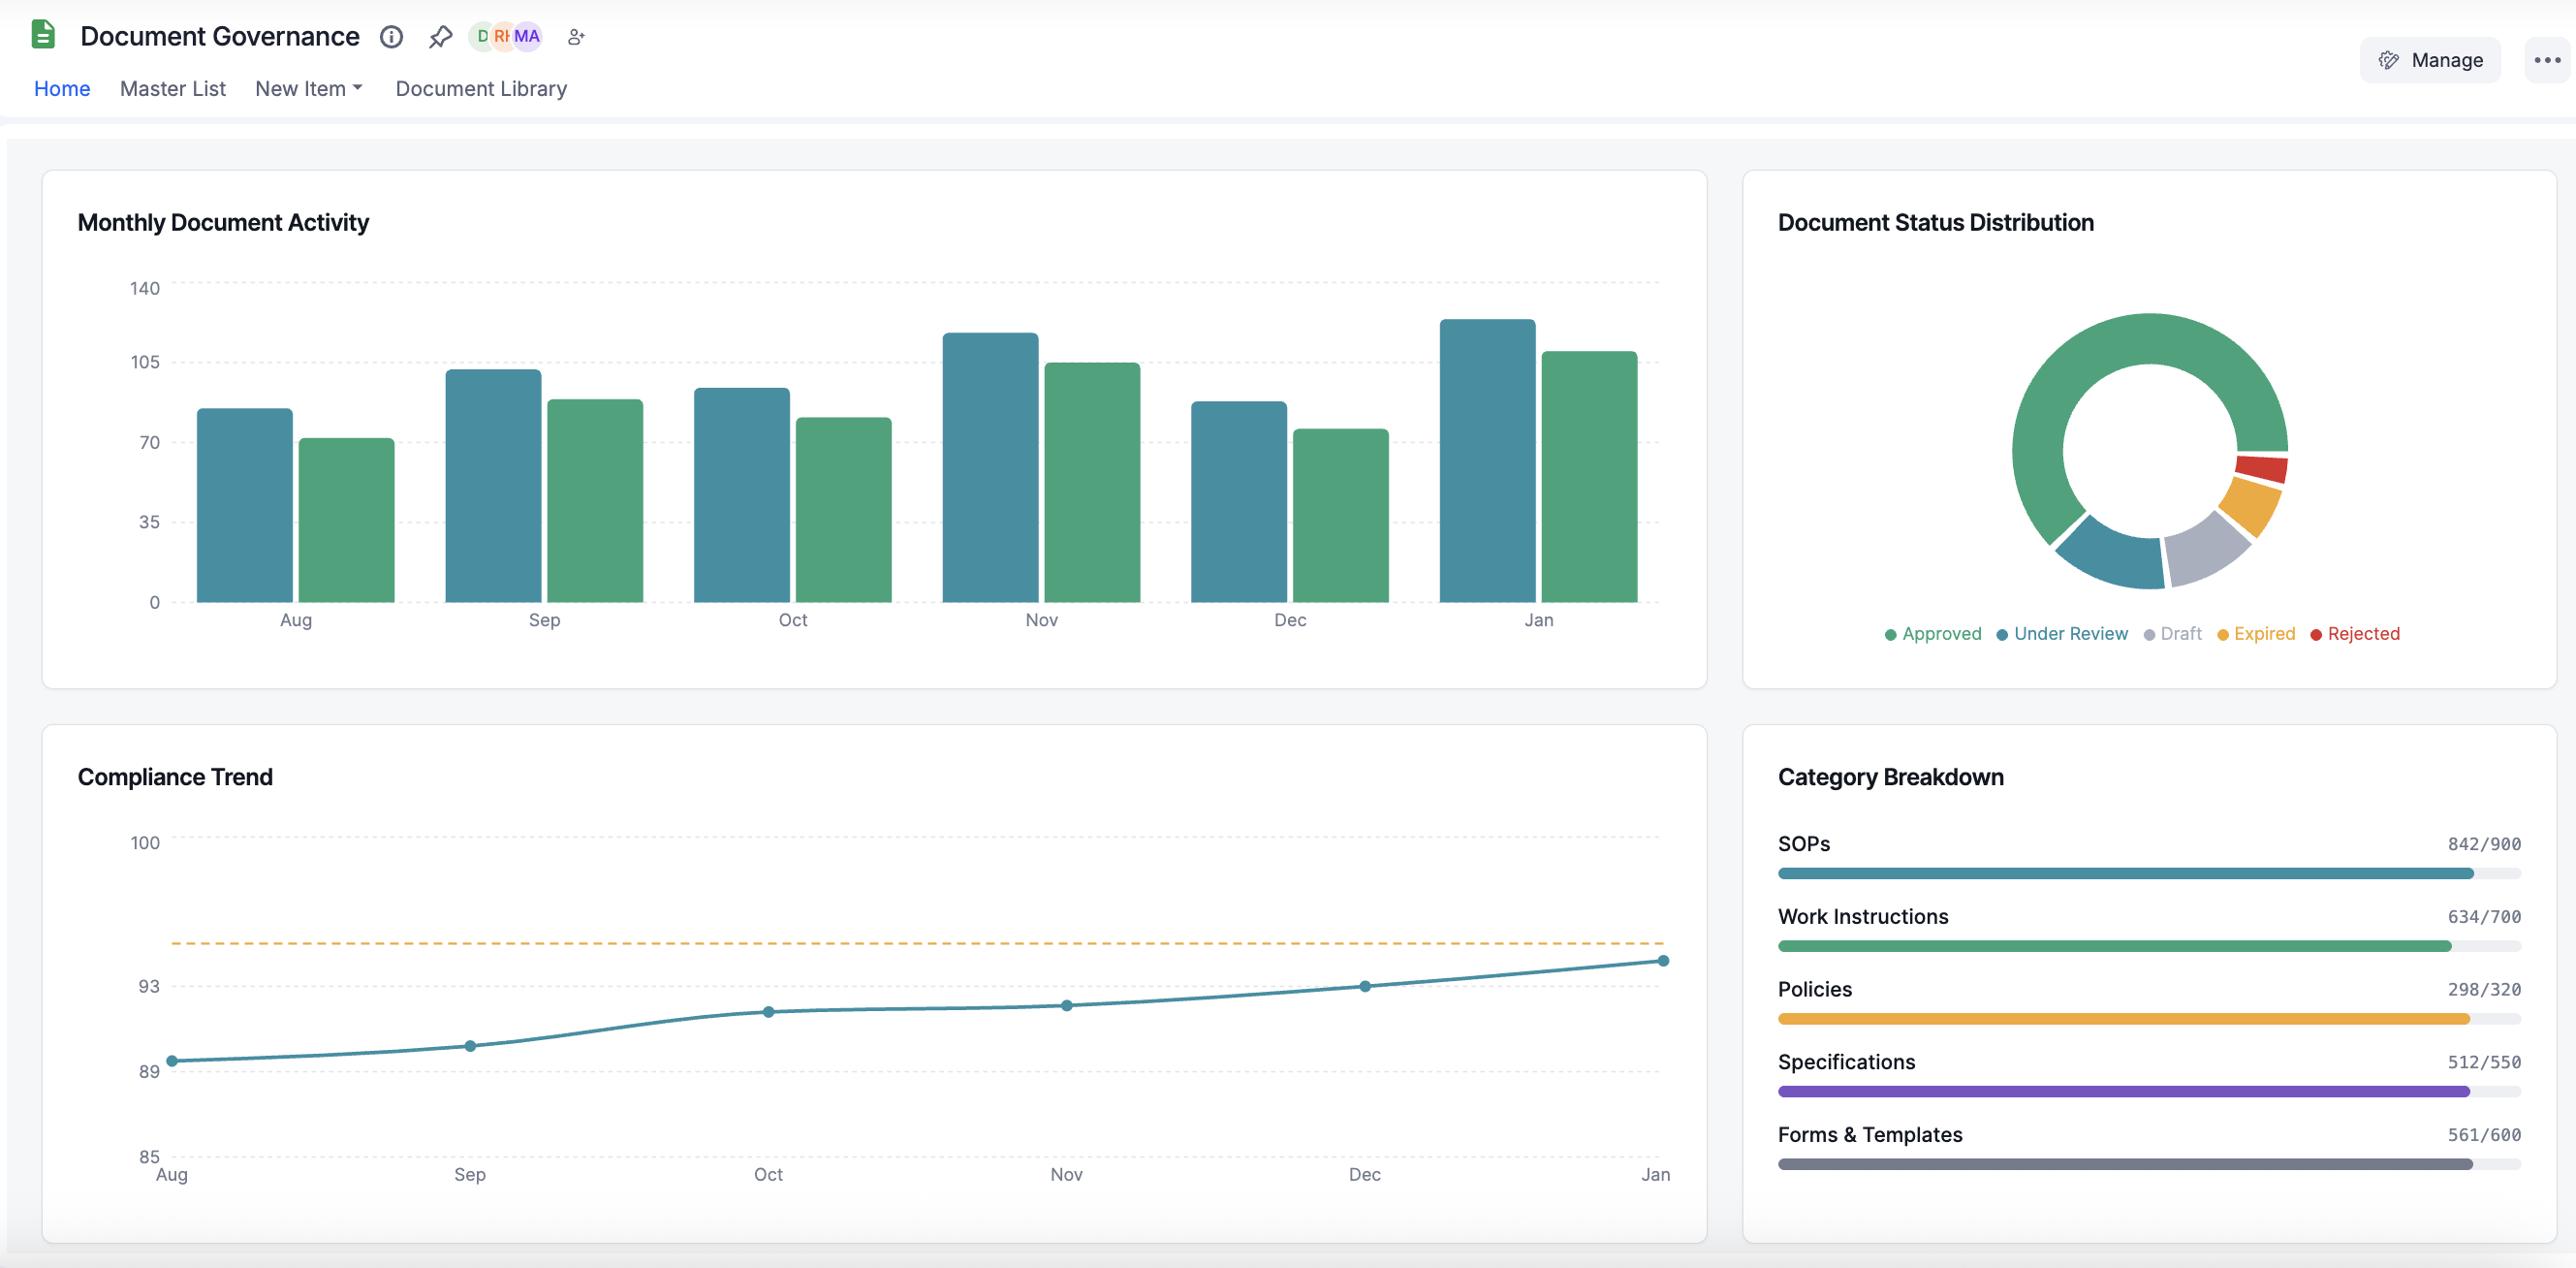
Task: Click the D user avatar
Action: pos(482,37)
